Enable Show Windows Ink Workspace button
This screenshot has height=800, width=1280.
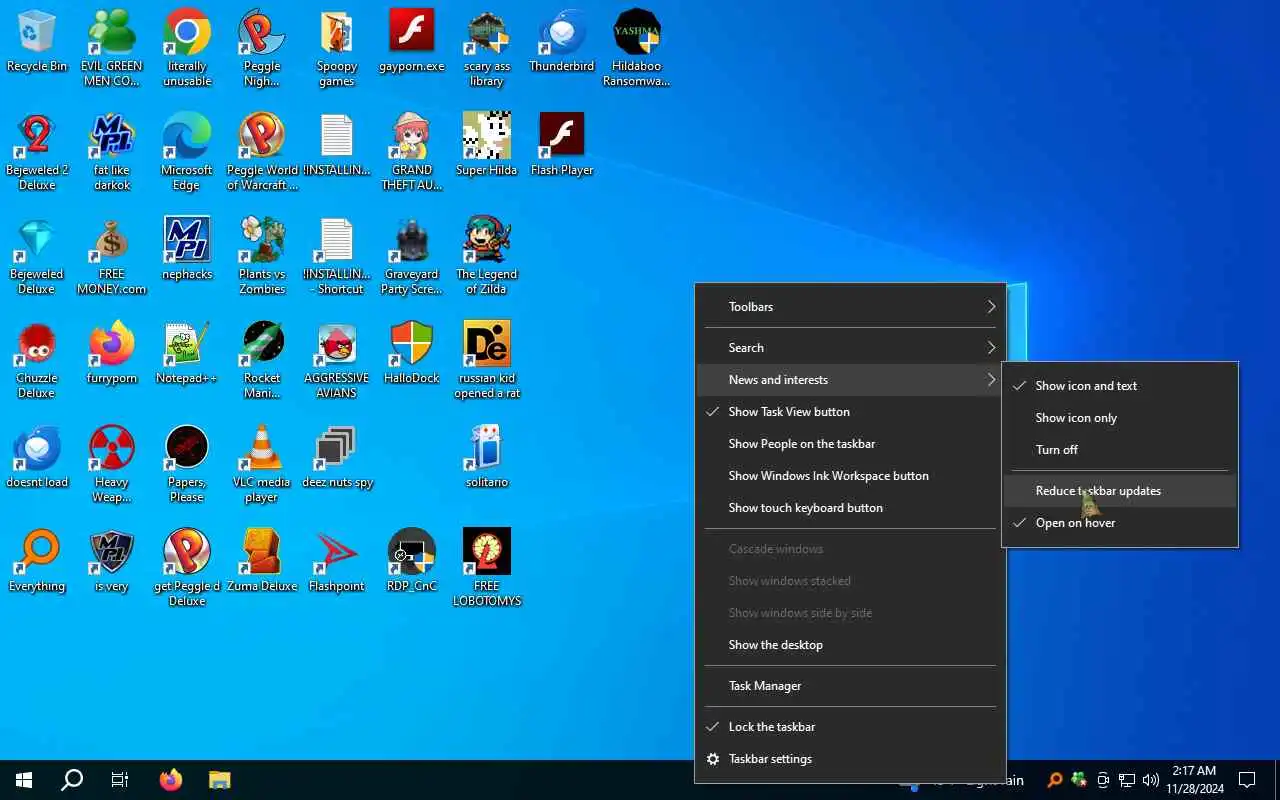[850, 476]
